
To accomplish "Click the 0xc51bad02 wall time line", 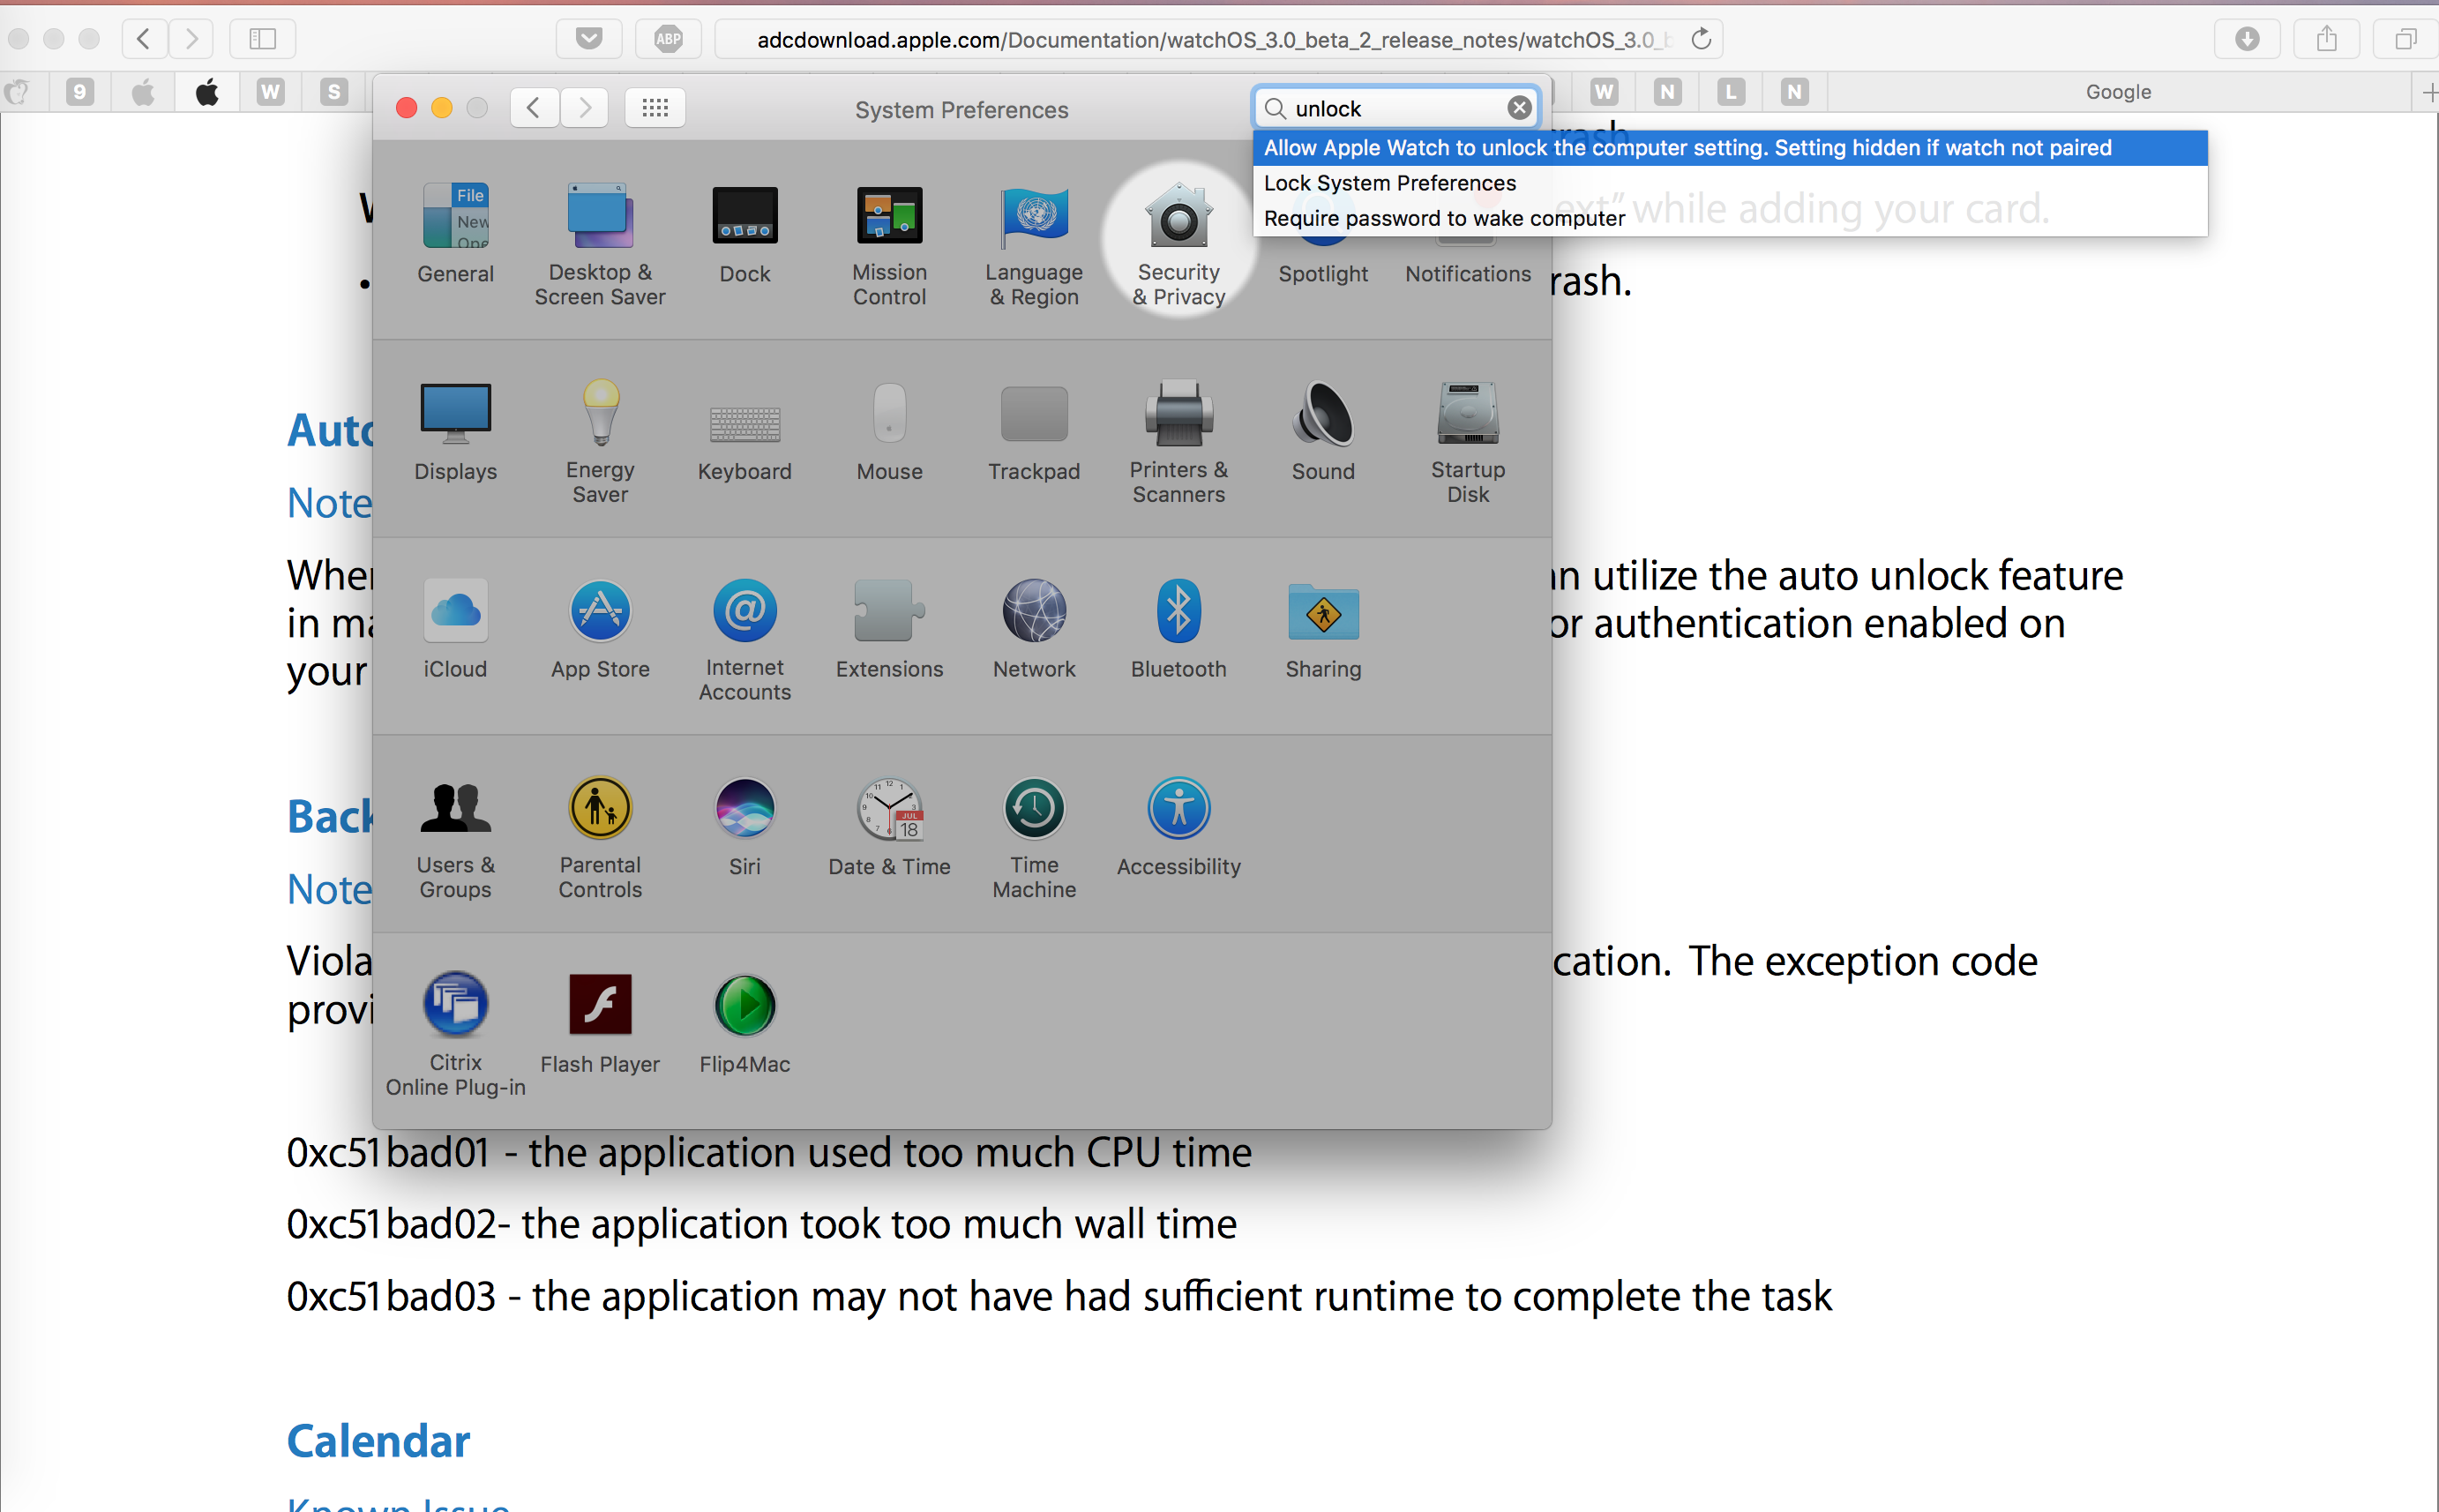I will [x=762, y=1225].
